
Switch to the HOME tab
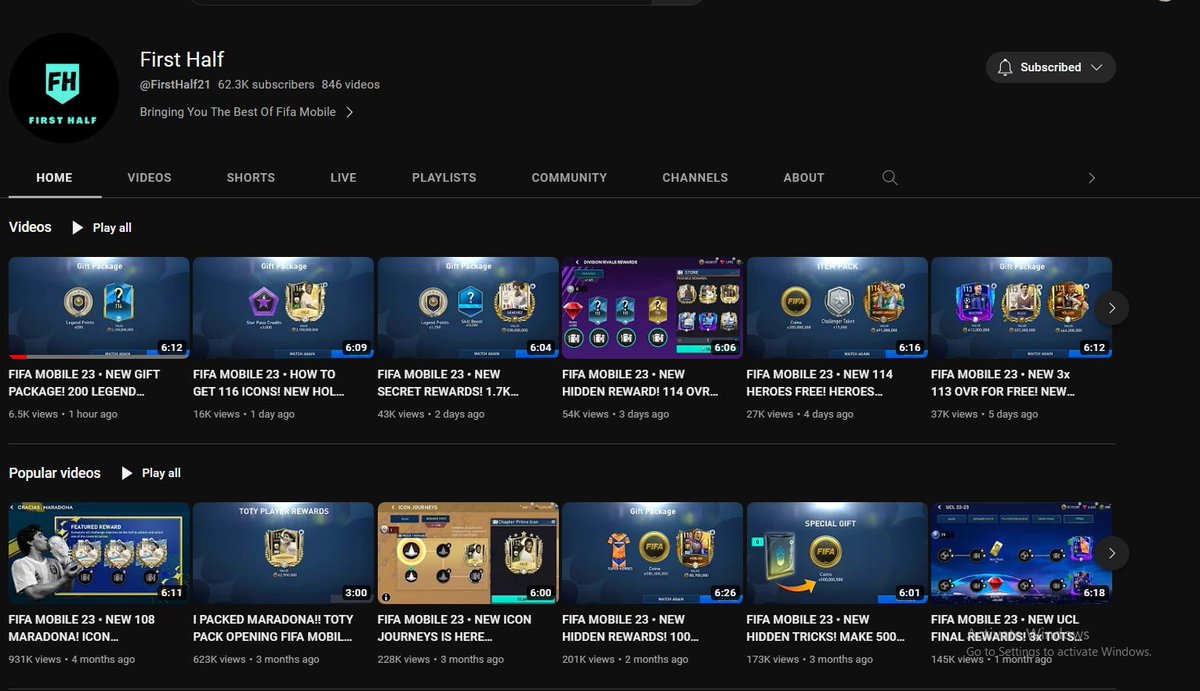(x=54, y=178)
